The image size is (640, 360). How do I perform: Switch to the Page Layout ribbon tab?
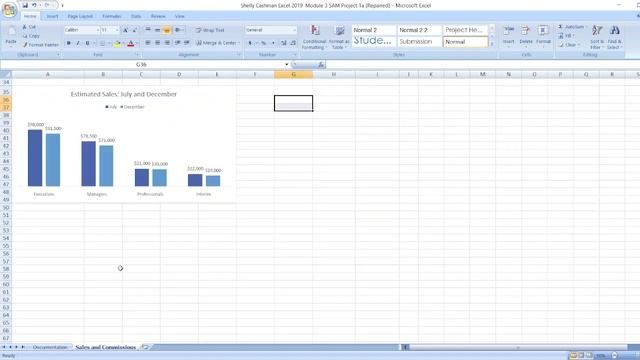(x=80, y=16)
